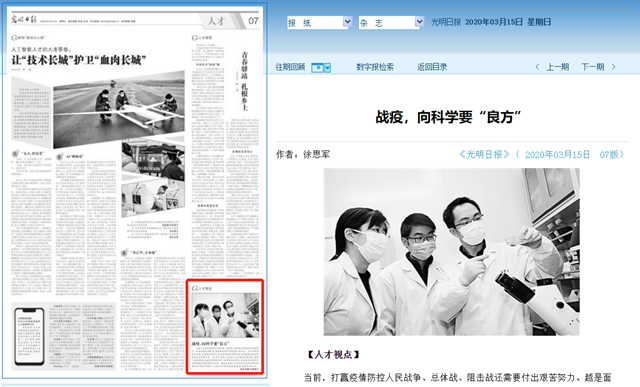Click the calendar icon beside 往期回顾
Screen dimensions: 640x387
coord(317,68)
